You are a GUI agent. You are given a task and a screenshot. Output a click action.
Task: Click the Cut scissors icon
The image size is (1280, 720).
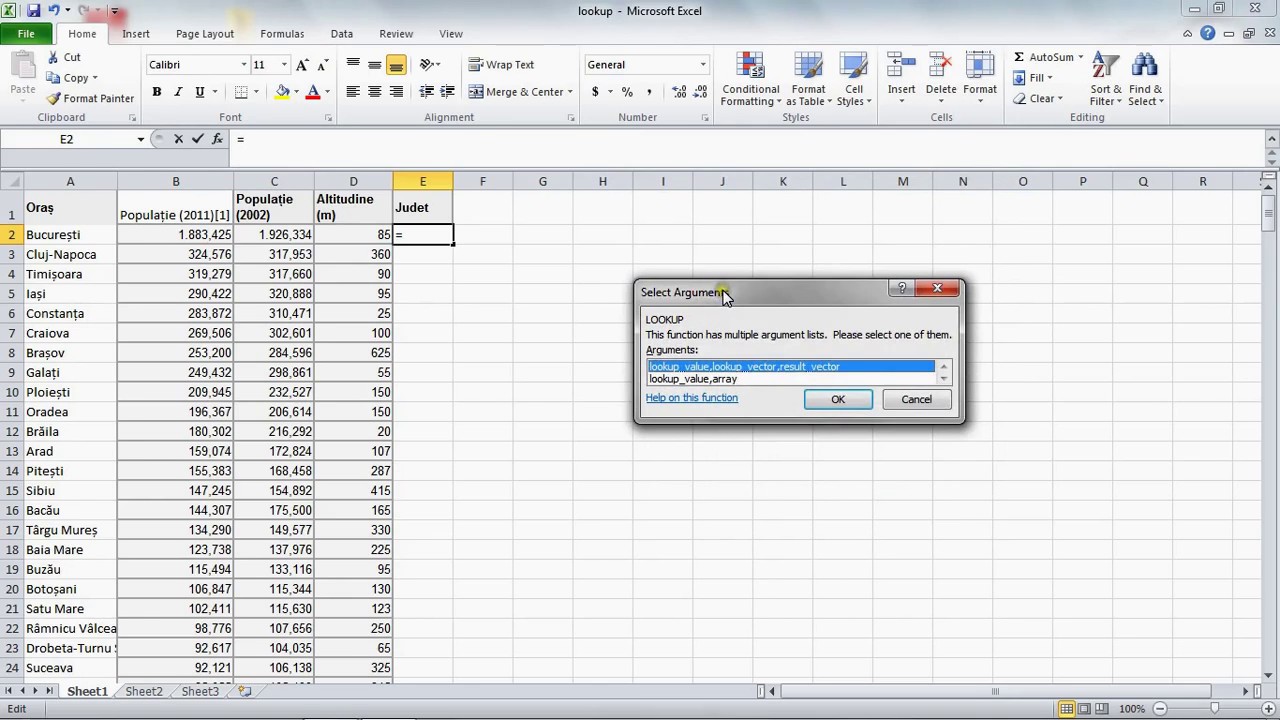(x=53, y=58)
